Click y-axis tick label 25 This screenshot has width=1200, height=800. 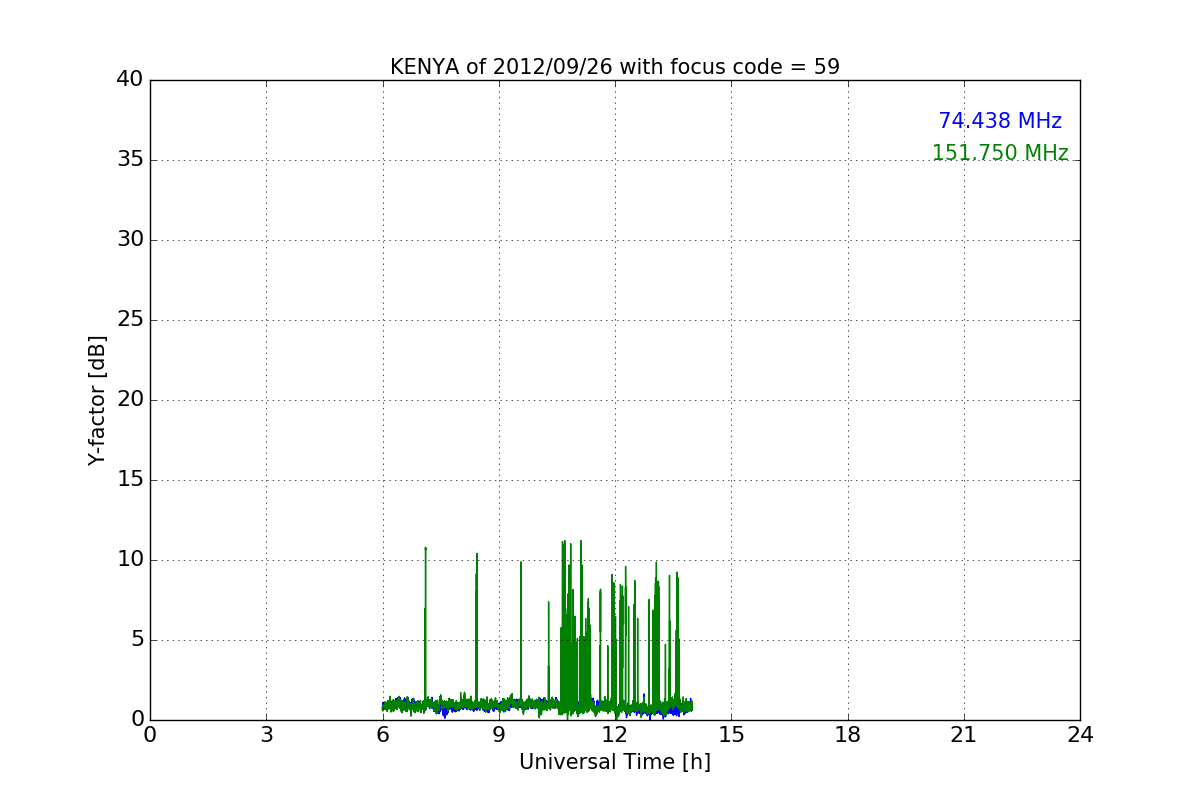[x=130, y=320]
